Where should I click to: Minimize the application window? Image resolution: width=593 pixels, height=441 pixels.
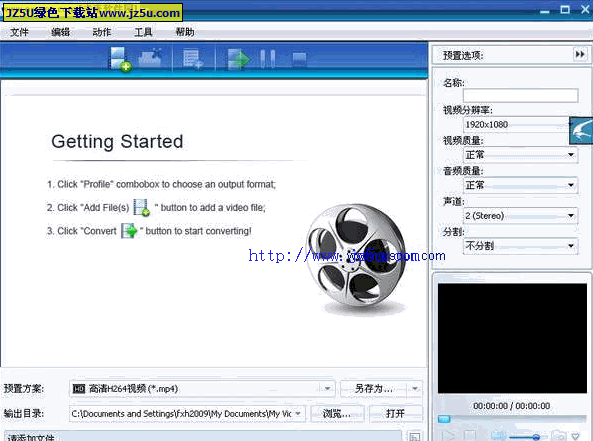coord(545,11)
